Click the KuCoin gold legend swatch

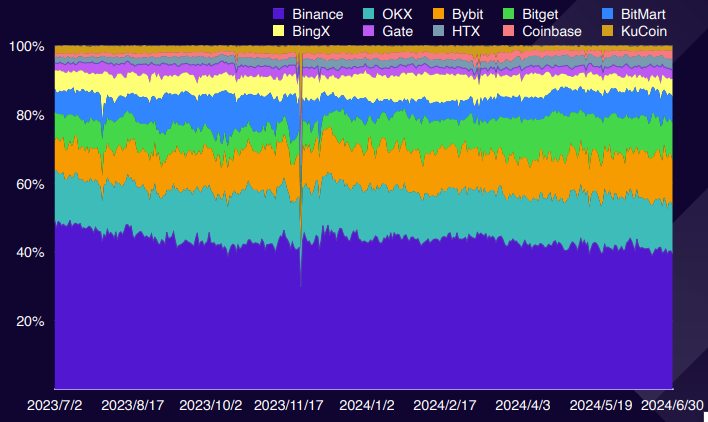[608, 31]
